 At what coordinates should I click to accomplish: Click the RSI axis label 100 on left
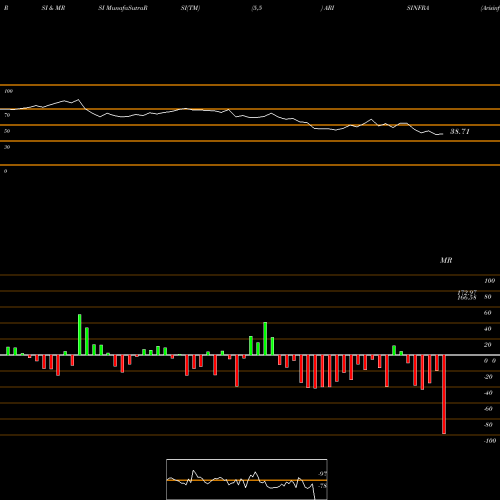click(8, 91)
